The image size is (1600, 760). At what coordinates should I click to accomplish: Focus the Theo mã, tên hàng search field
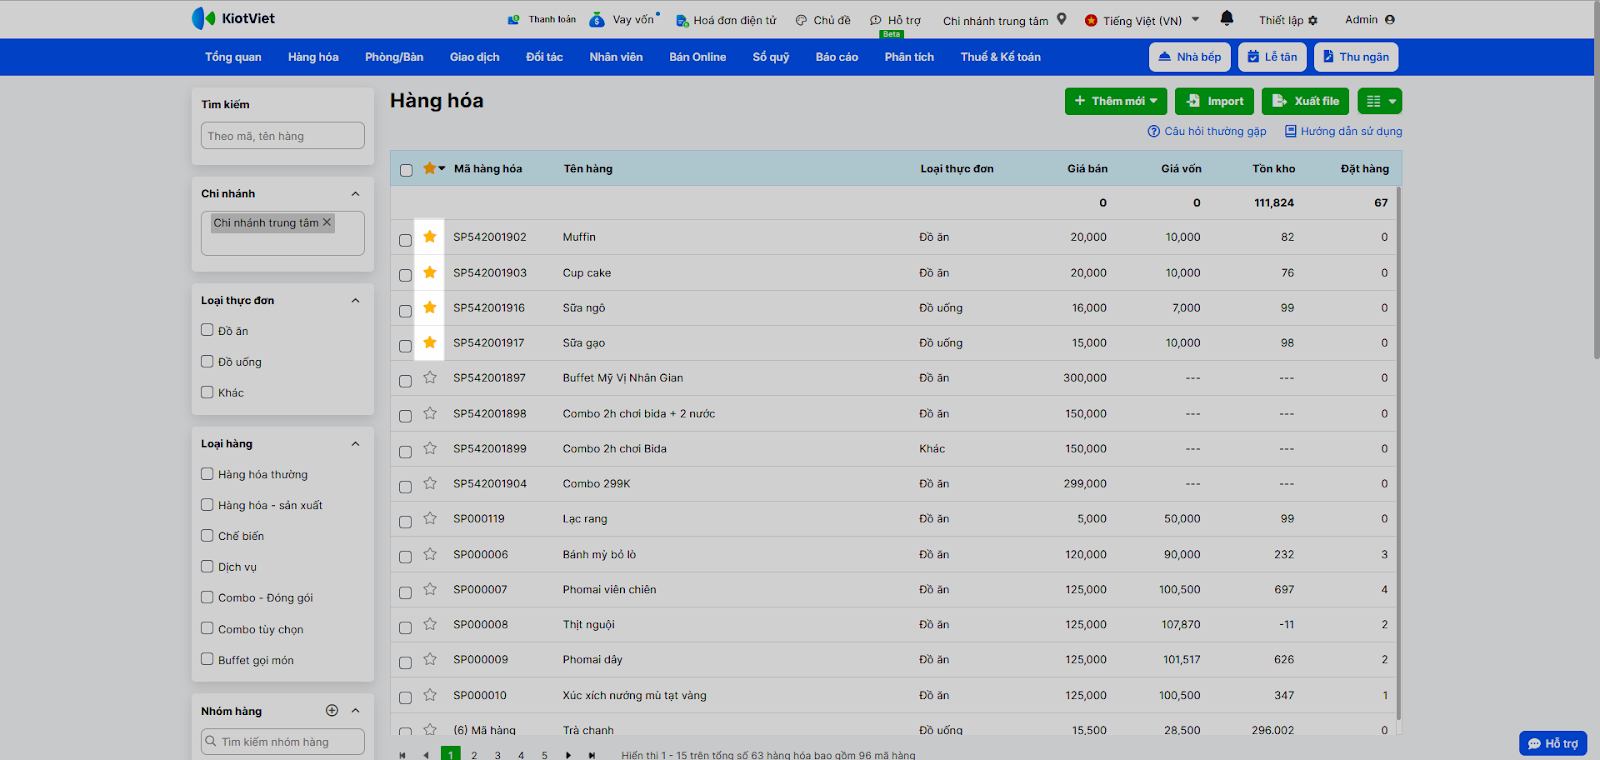pos(283,136)
